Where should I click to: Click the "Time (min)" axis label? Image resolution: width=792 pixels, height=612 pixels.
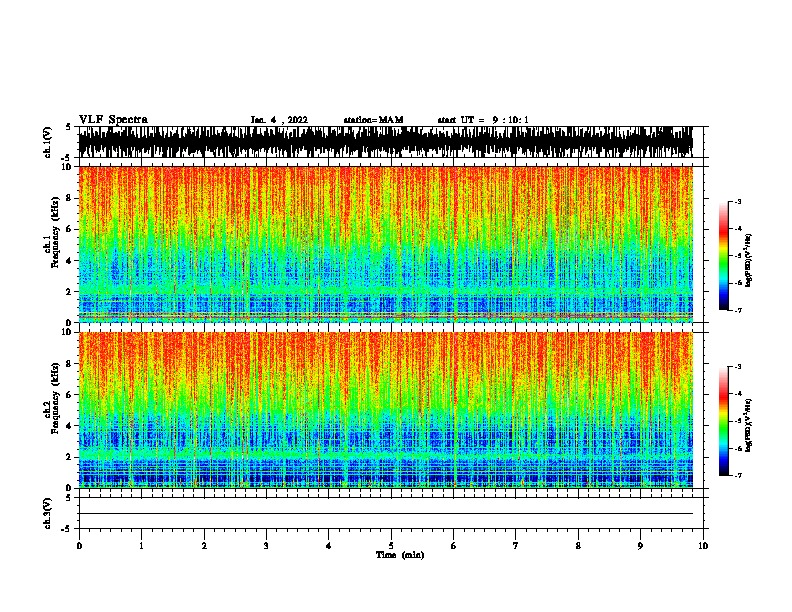pyautogui.click(x=400, y=555)
